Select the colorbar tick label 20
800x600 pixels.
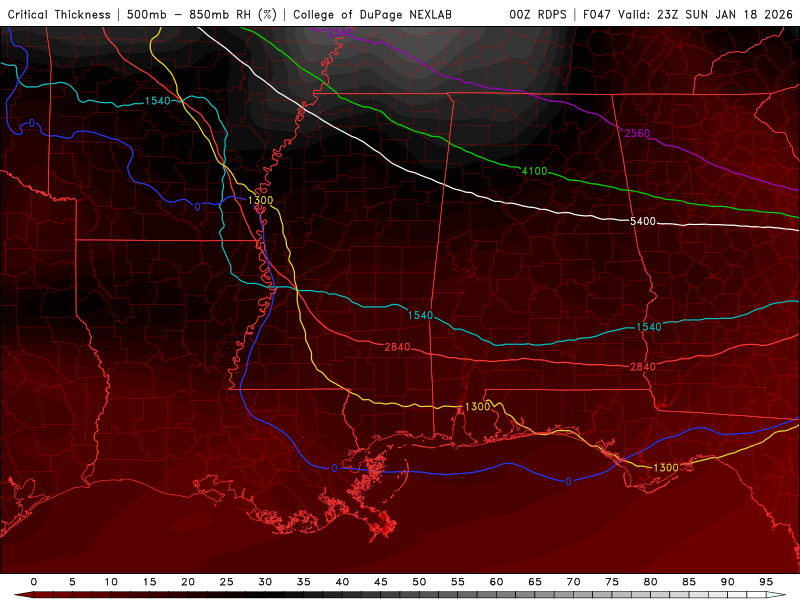point(188,582)
